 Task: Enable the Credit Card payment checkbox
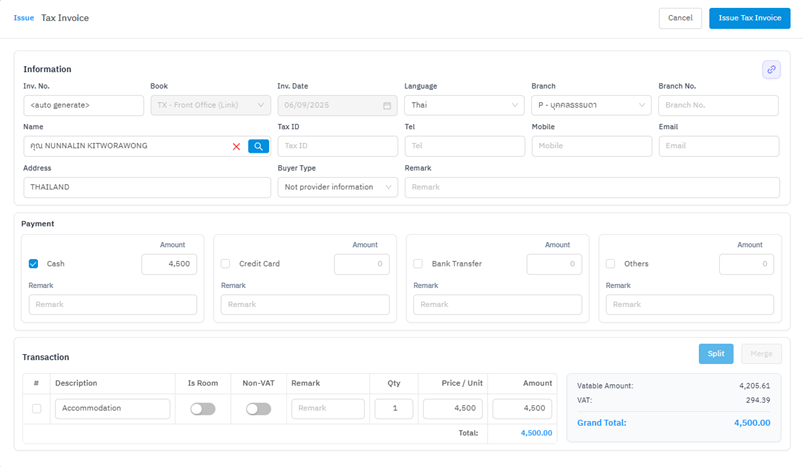coord(225,264)
